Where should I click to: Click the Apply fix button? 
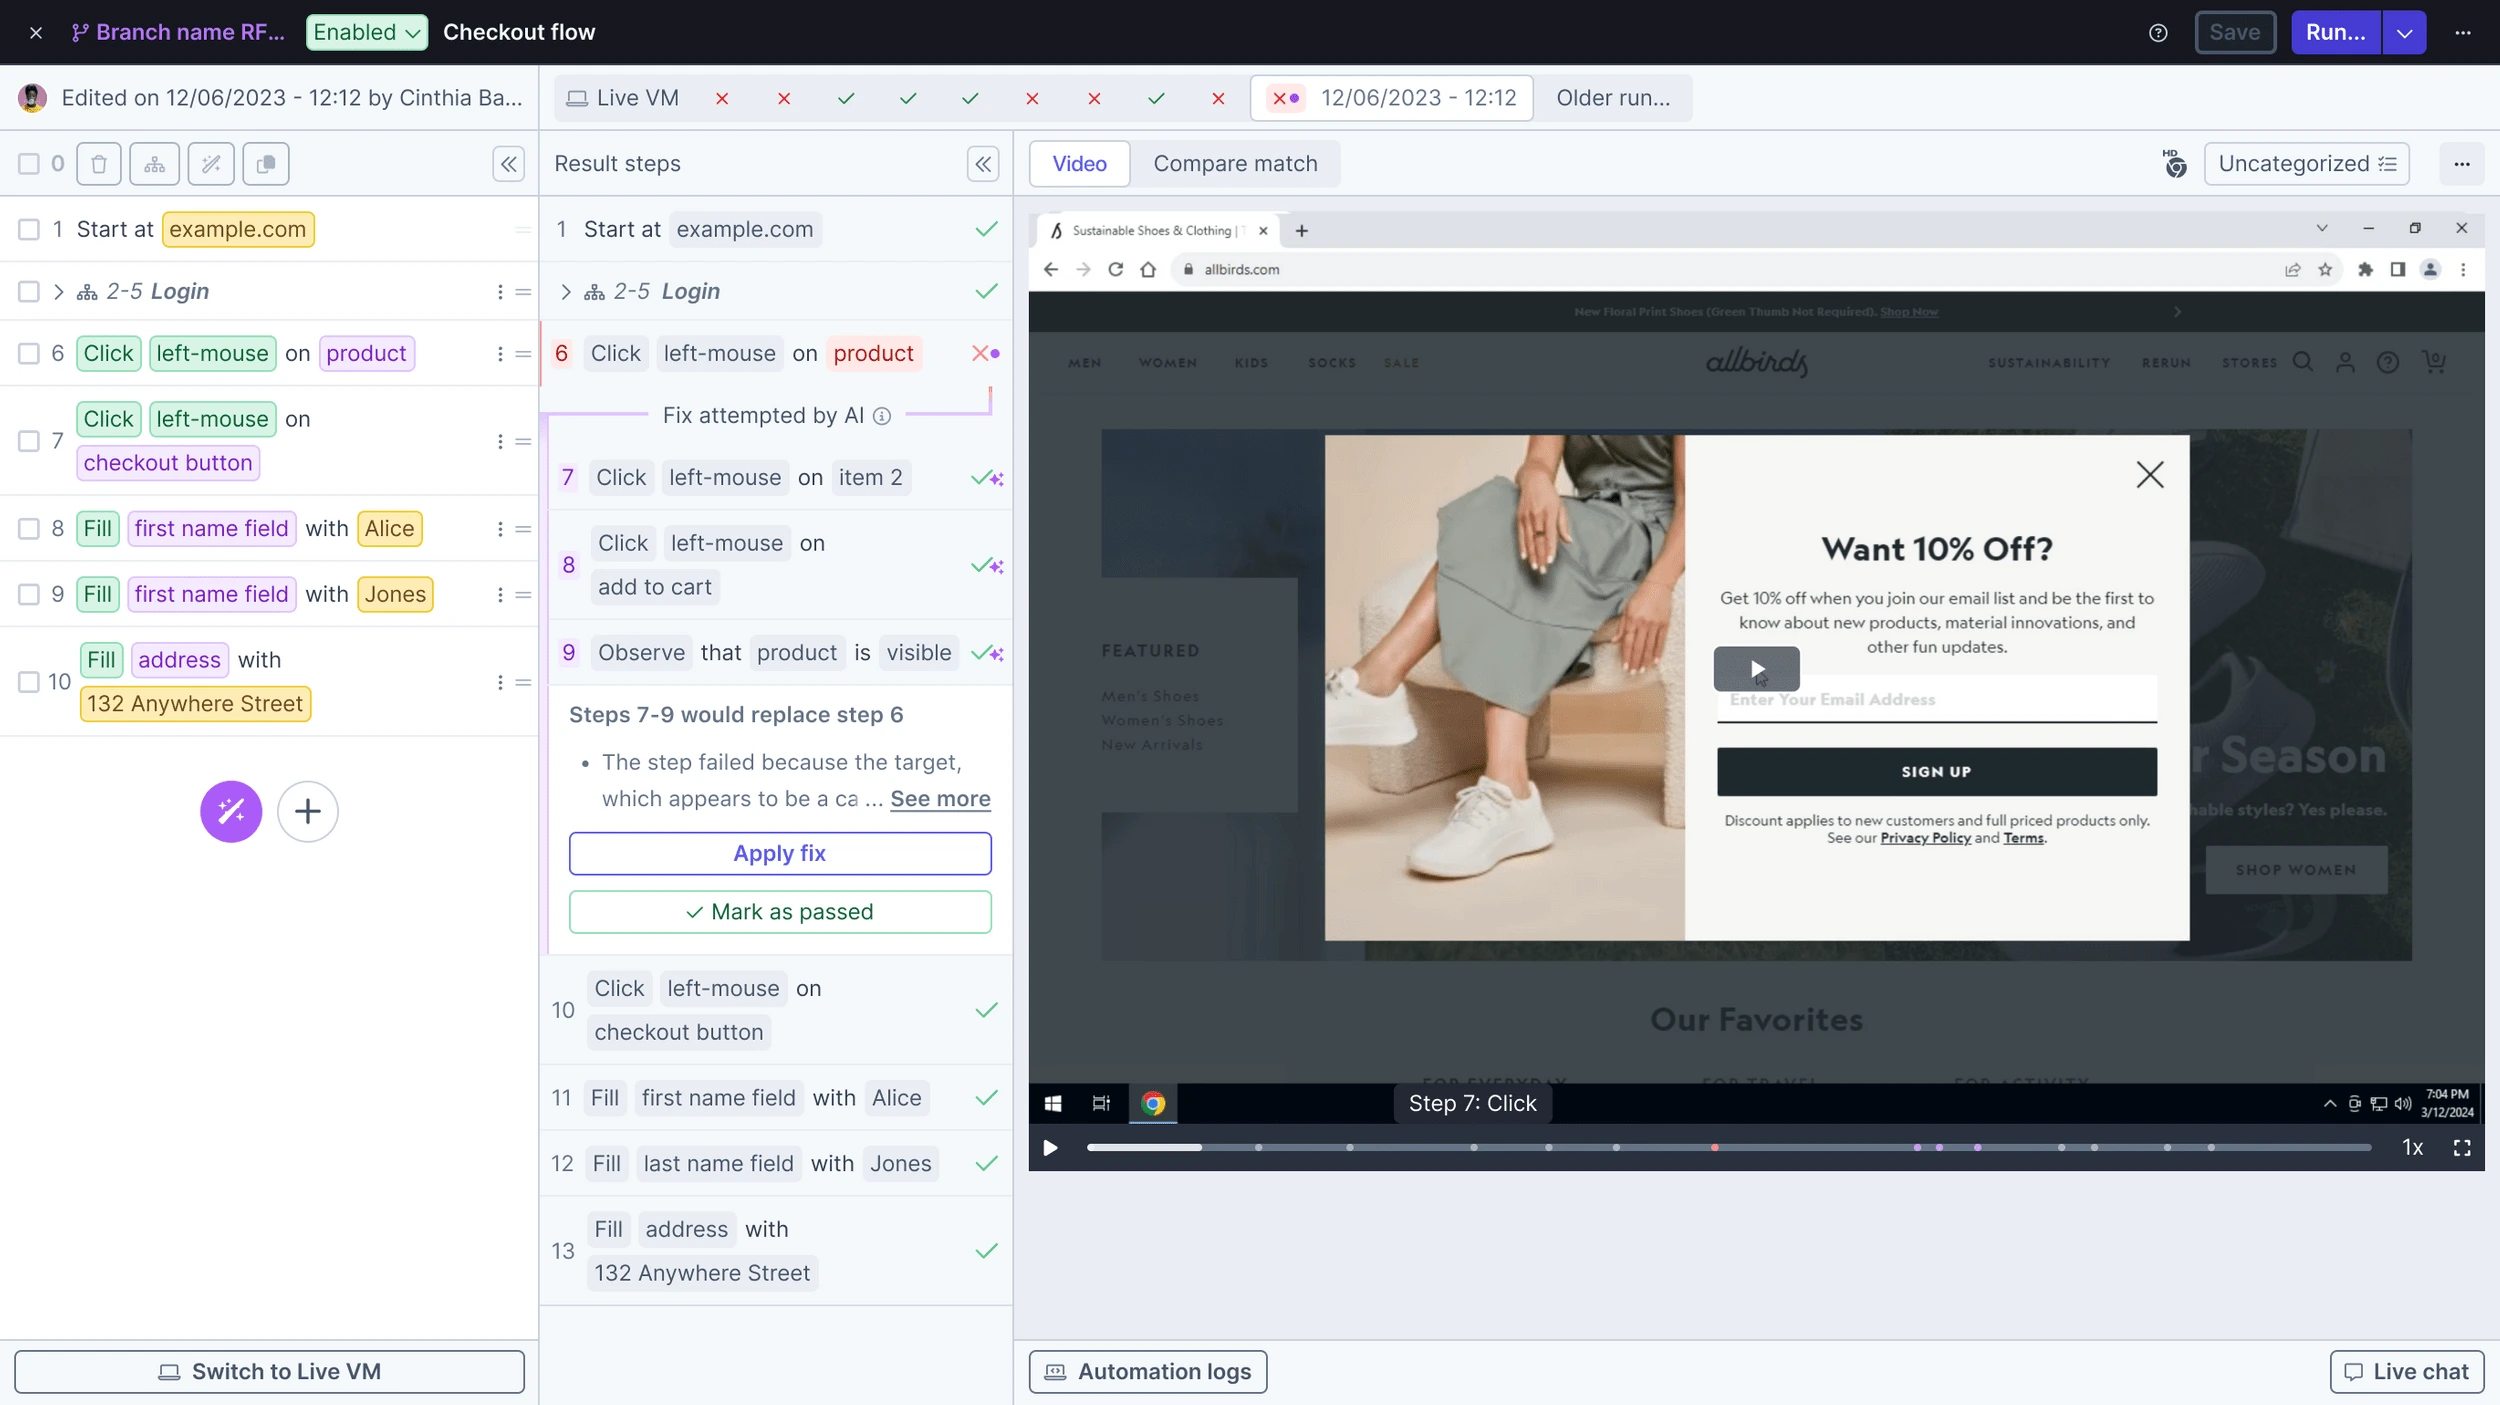[779, 853]
